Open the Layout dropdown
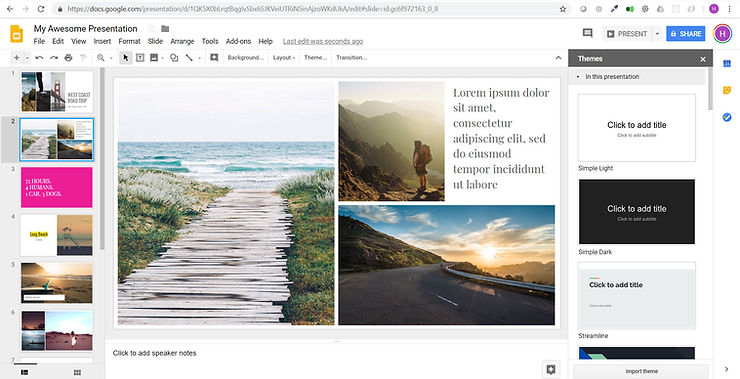 tap(284, 58)
